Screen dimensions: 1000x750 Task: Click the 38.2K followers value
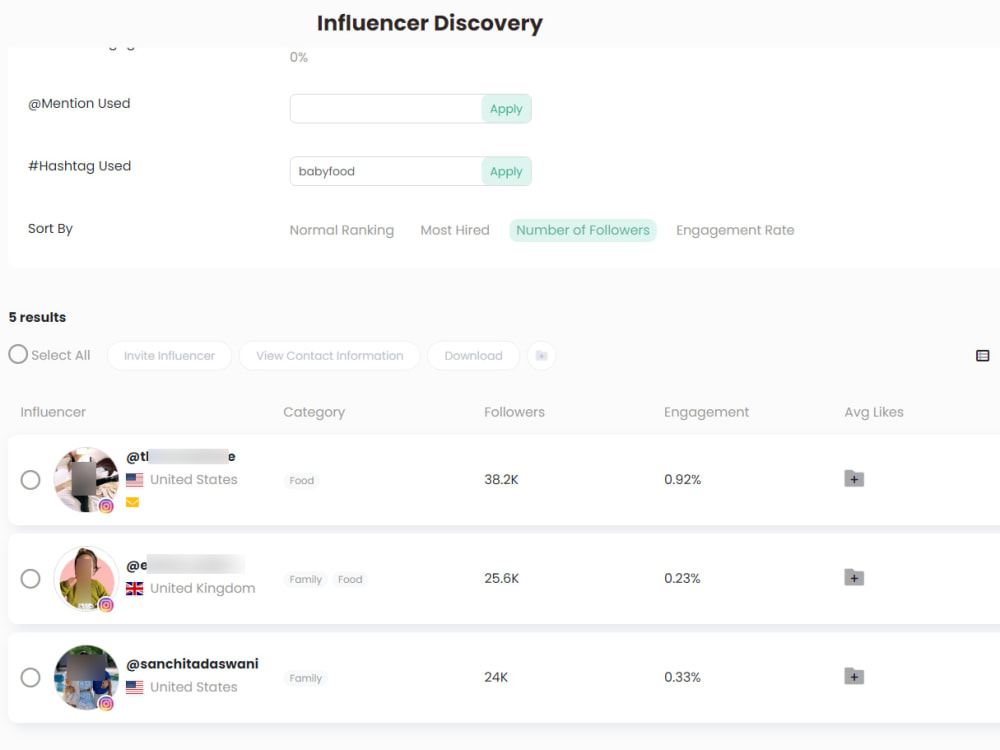point(501,480)
